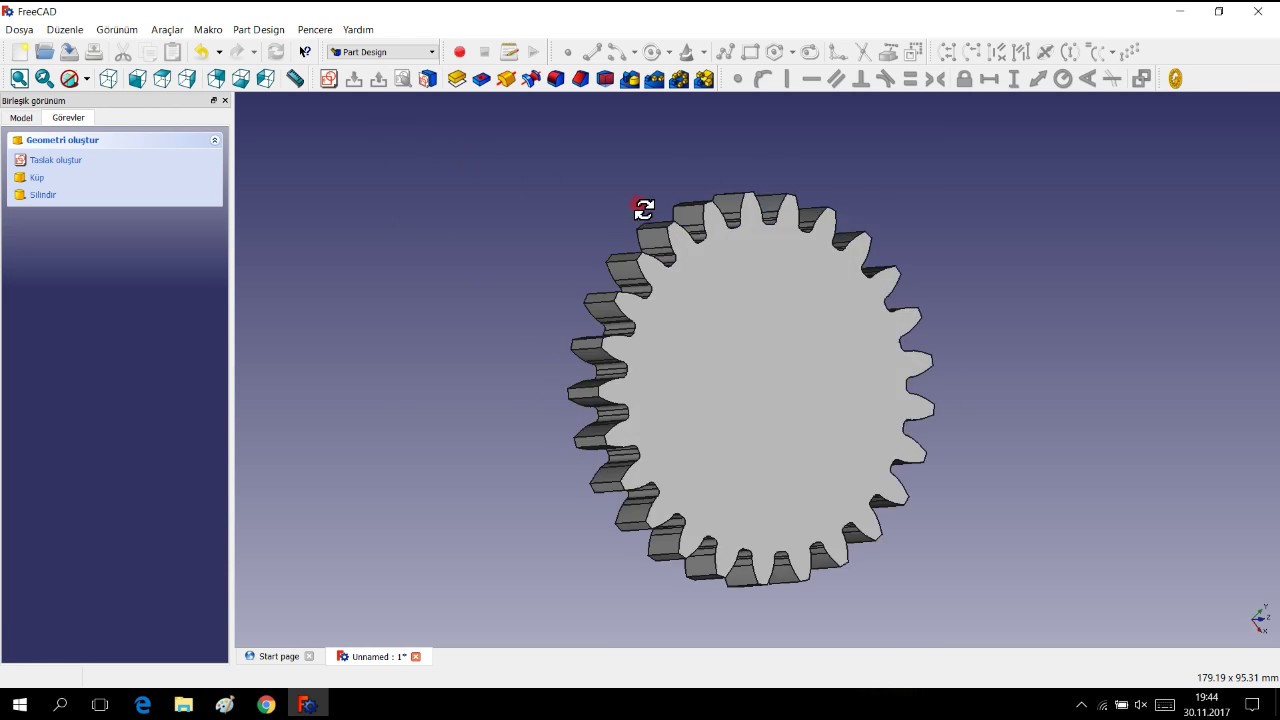The width and height of the screenshot is (1280, 720).
Task: Expand the conic tool dropdown arrow
Action: coord(704,52)
